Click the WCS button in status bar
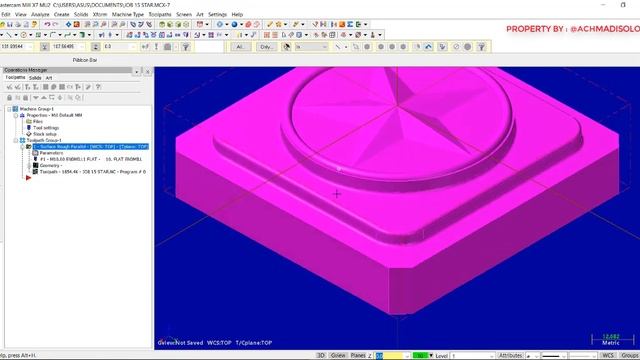 (608, 356)
